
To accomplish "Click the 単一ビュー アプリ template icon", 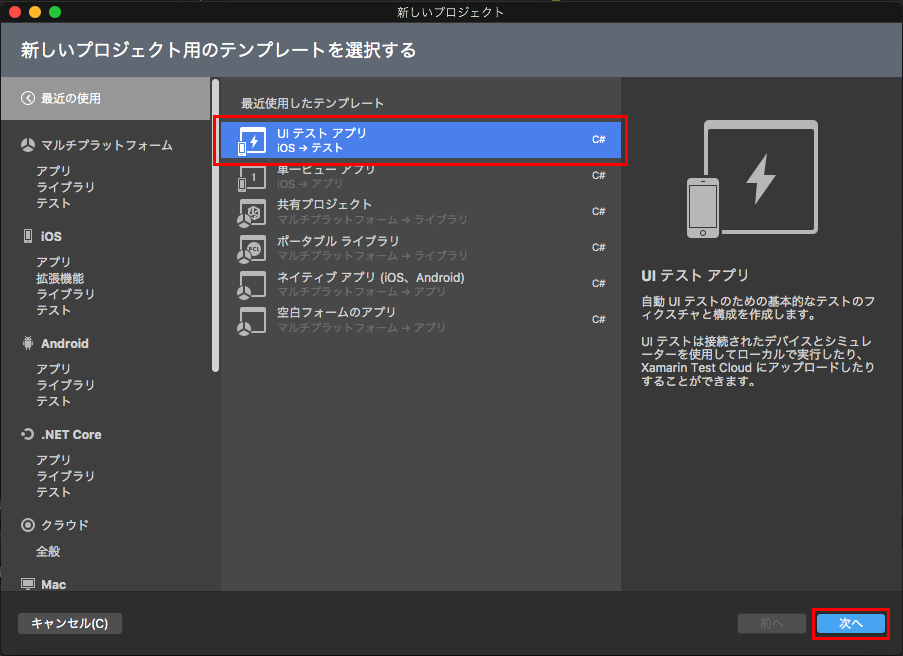I will click(x=252, y=177).
